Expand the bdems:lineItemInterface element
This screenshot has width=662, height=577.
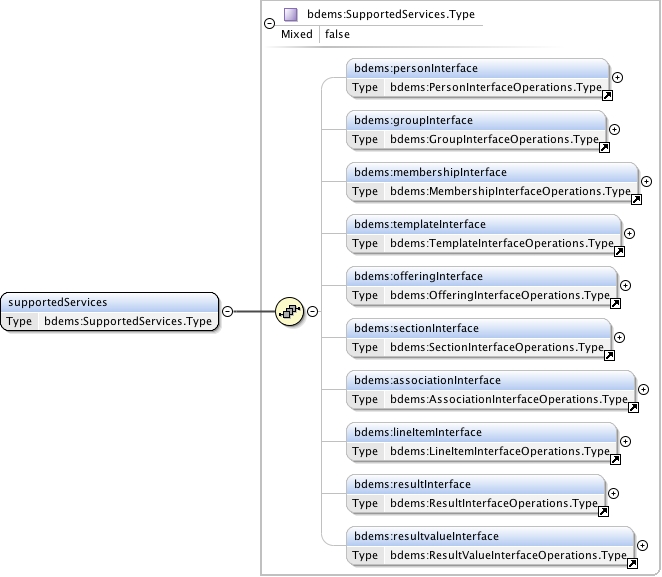[626, 441]
